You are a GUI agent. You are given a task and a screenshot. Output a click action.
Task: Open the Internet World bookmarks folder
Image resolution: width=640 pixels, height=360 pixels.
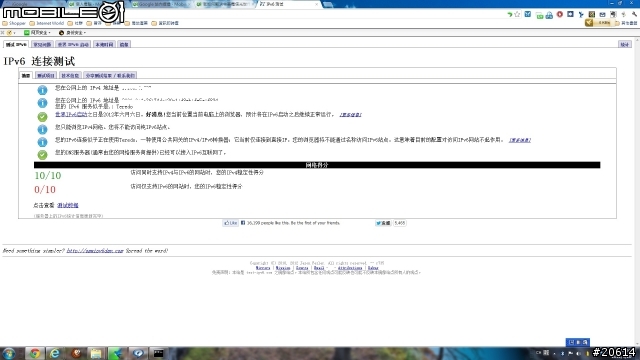tap(47, 23)
